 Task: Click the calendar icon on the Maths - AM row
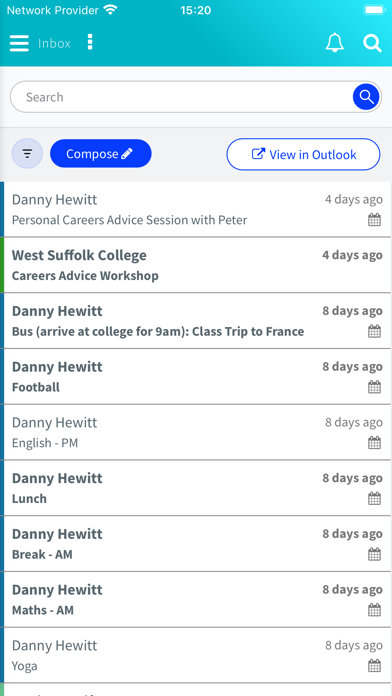click(374, 610)
